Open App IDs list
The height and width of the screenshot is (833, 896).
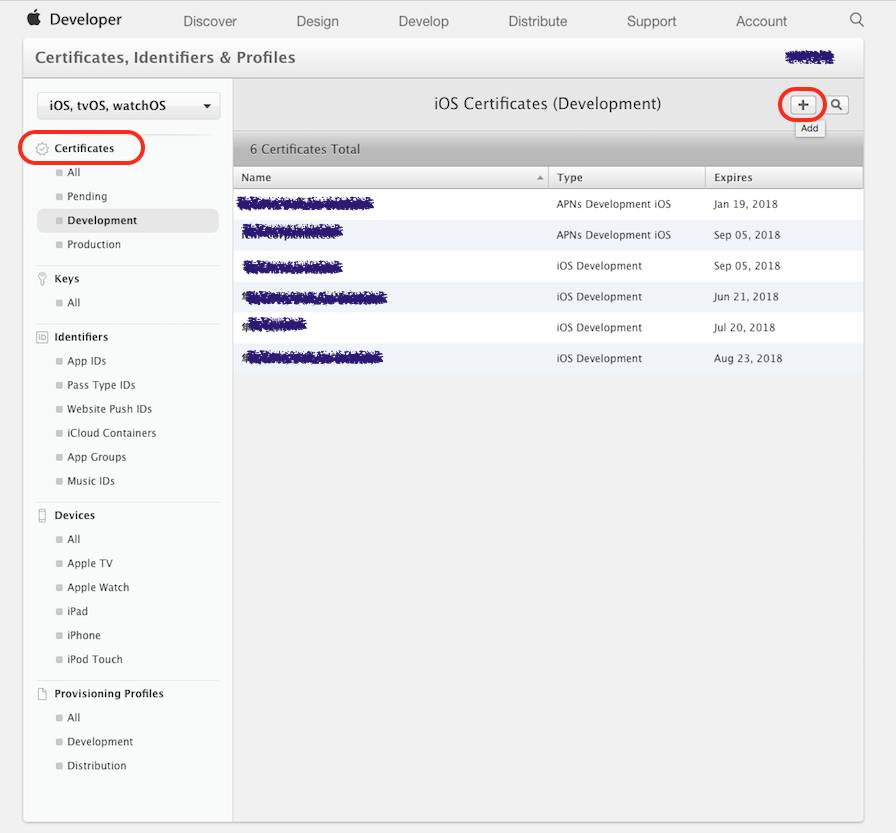point(86,361)
